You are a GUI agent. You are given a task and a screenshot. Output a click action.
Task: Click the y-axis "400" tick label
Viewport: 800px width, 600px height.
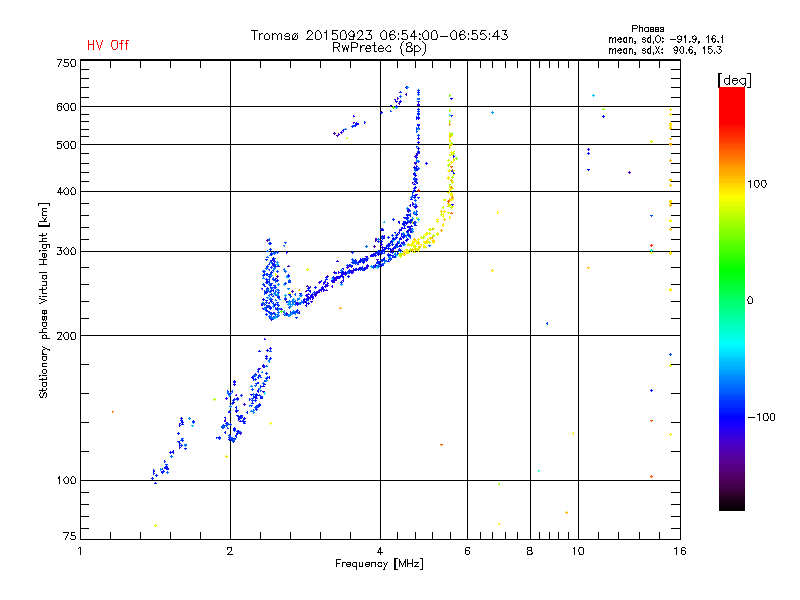coord(66,192)
